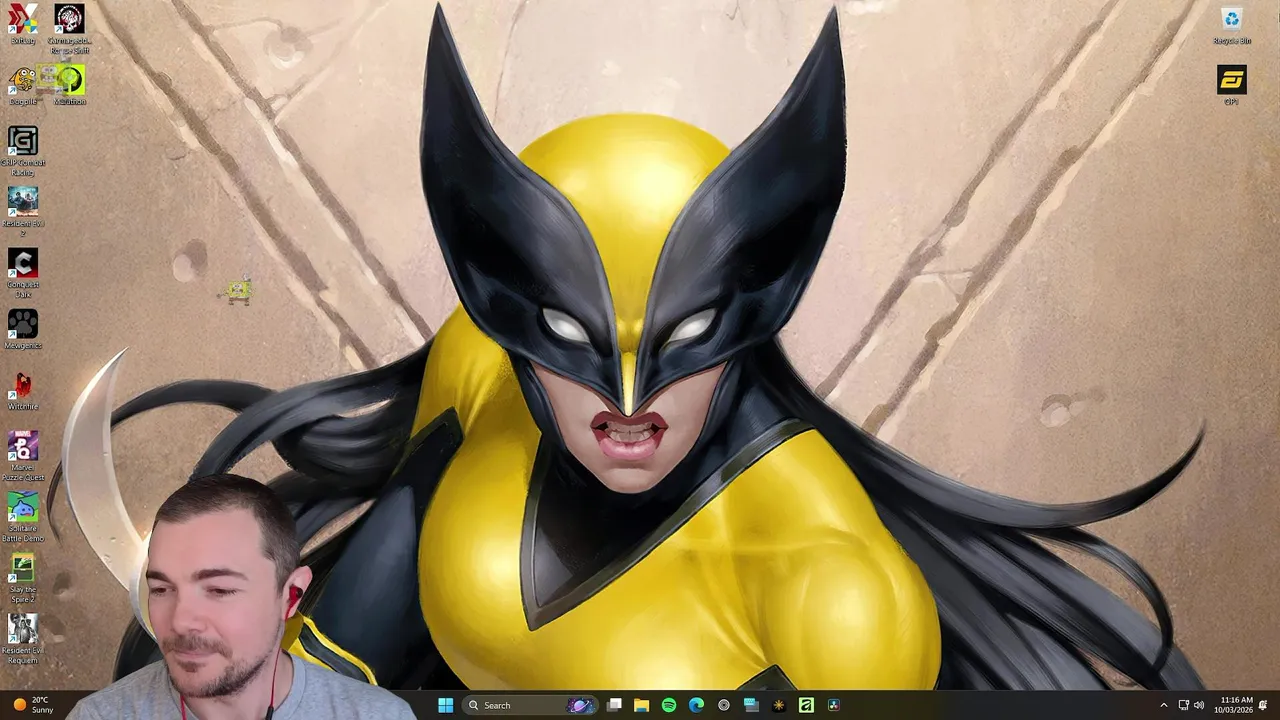This screenshot has width=1280, height=720.
Task: Select the Resident Evil Requiem shortcut
Action: (22, 639)
